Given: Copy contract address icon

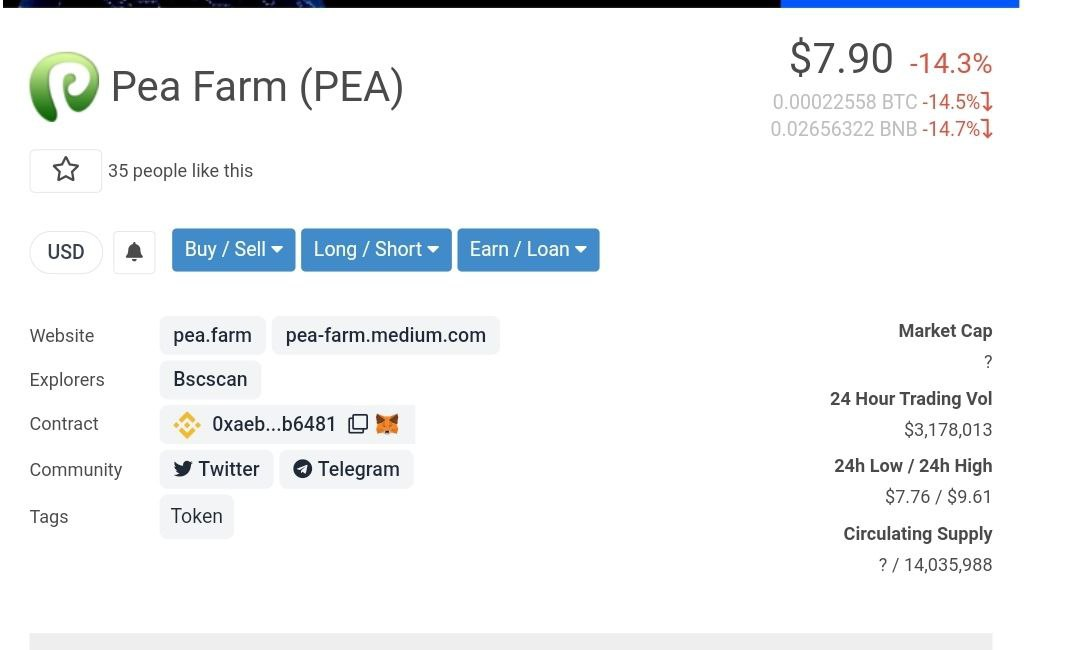Looking at the screenshot, I should click(x=358, y=423).
